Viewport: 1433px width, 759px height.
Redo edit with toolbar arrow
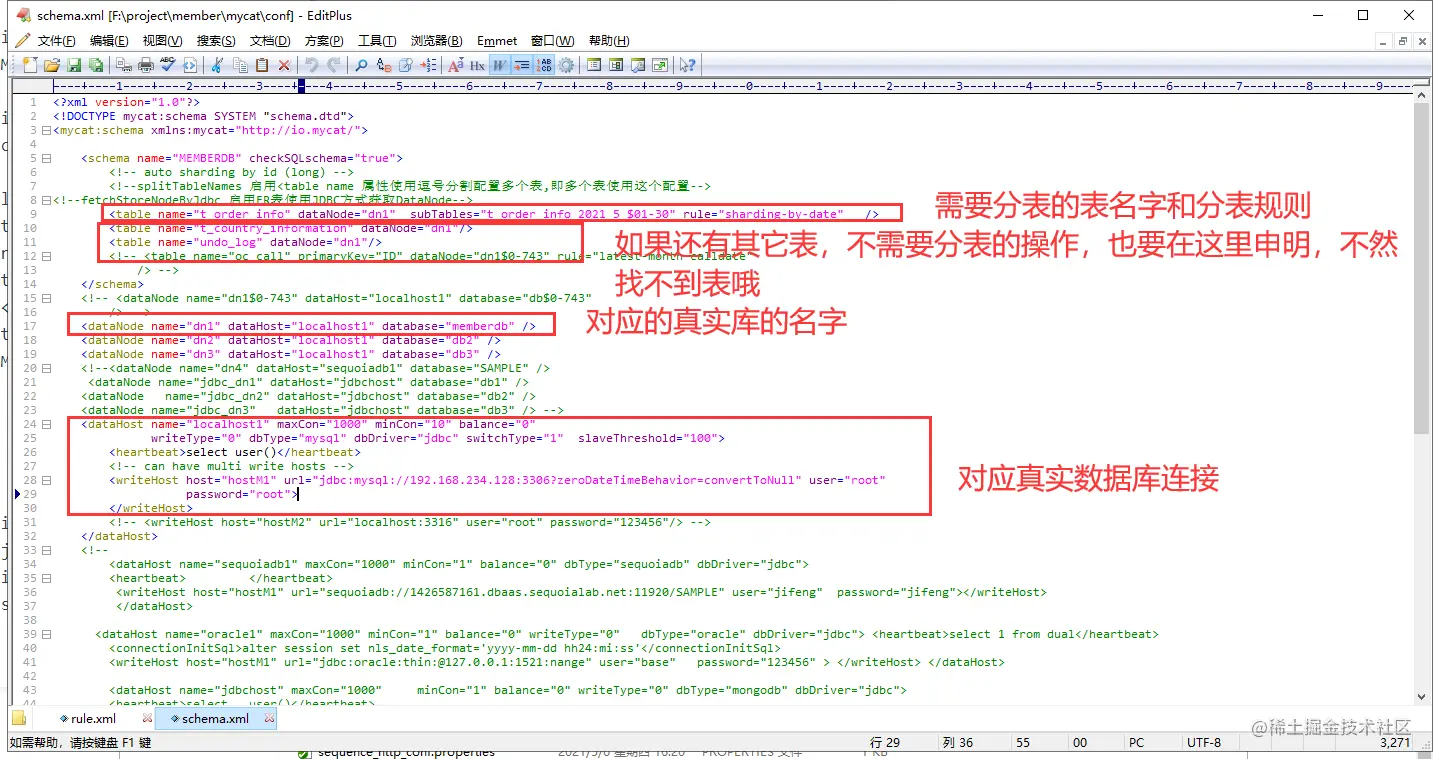[334, 65]
